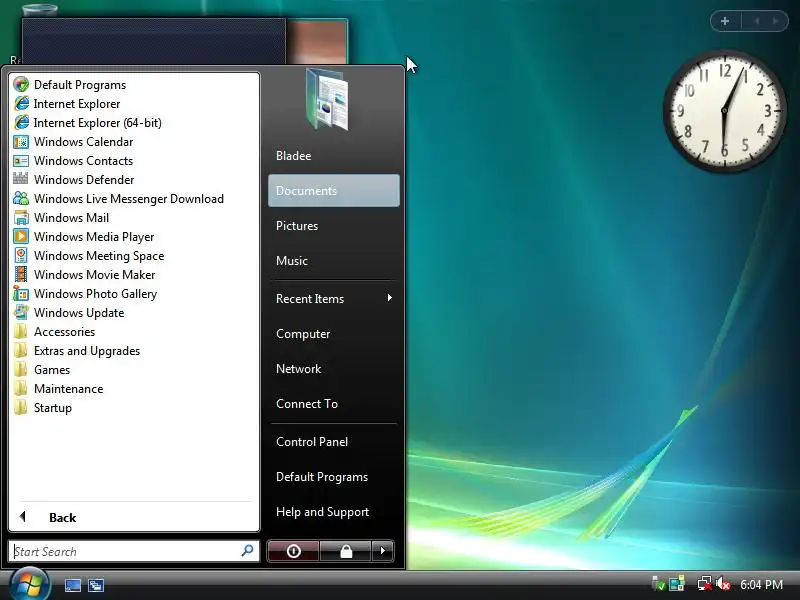Open Control Panel
Viewport: 800px width, 600px height.
[x=334, y=442]
